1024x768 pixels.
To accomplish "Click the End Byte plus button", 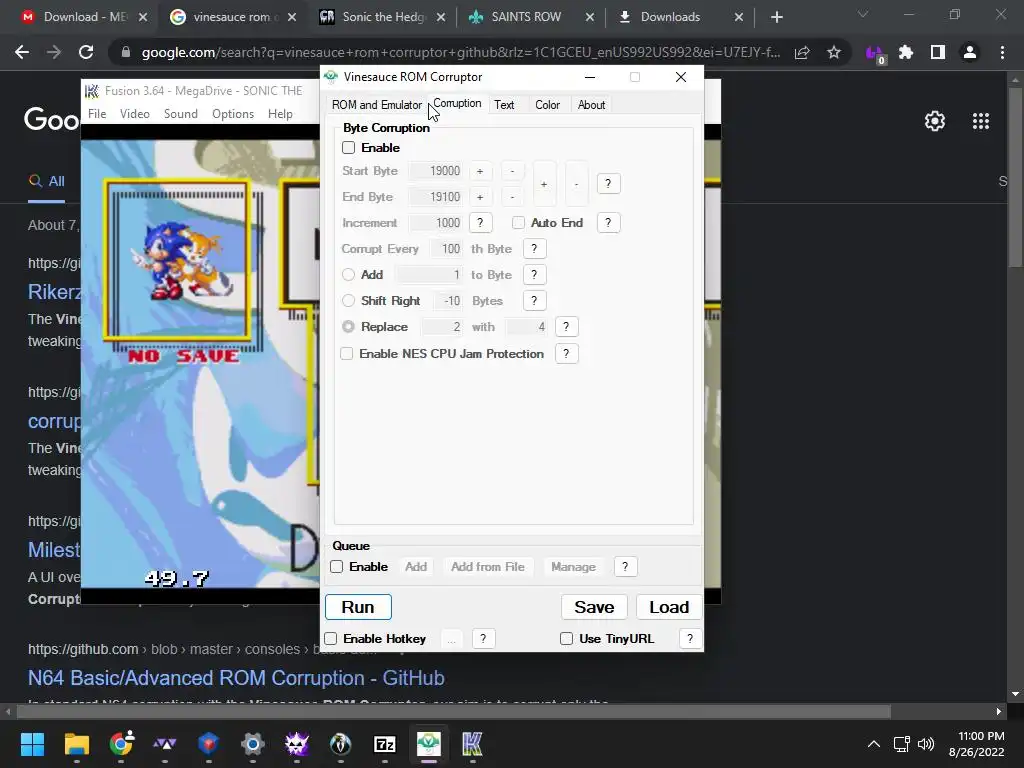I will (480, 197).
